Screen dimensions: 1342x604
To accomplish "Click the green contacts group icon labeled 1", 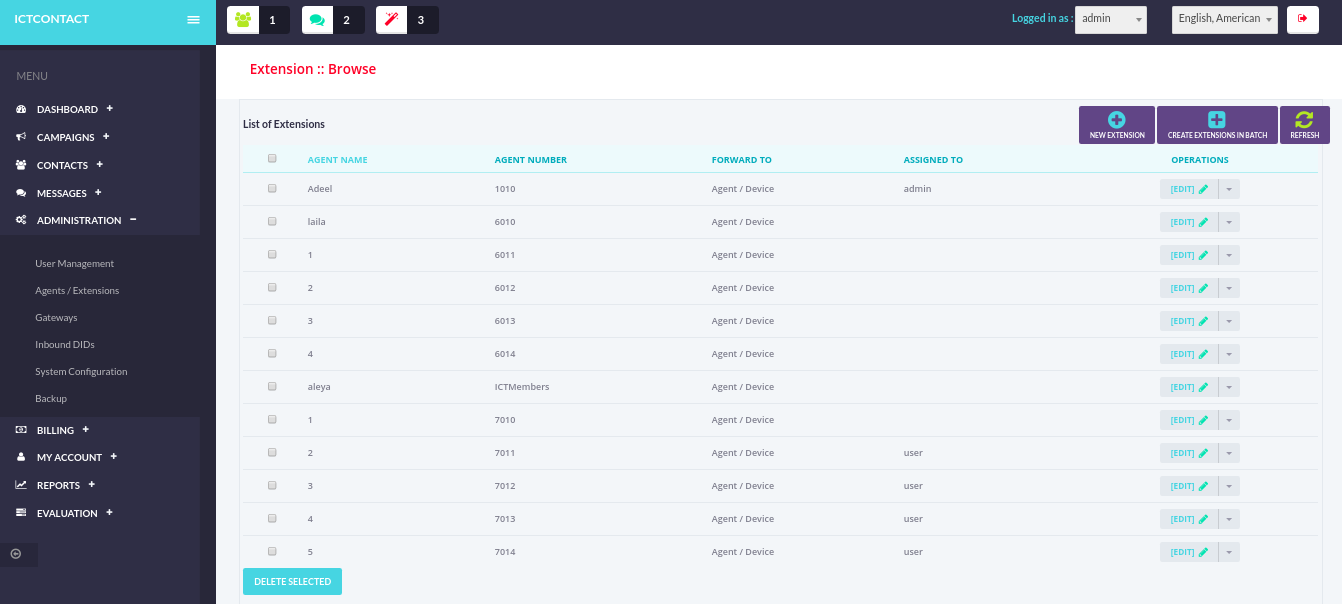I will tap(243, 20).
